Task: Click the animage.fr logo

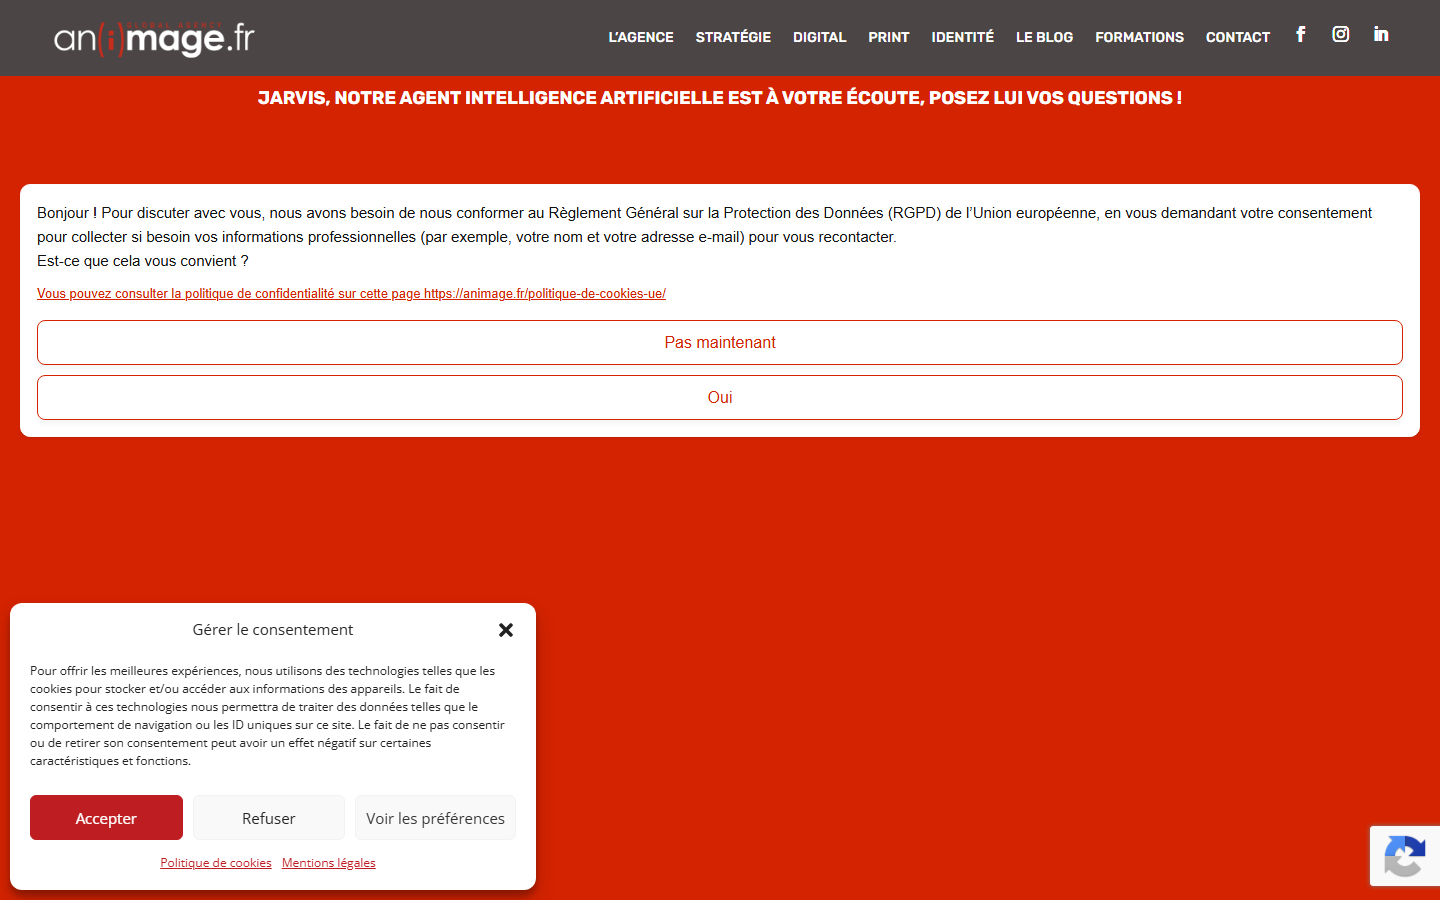Action: tap(154, 38)
